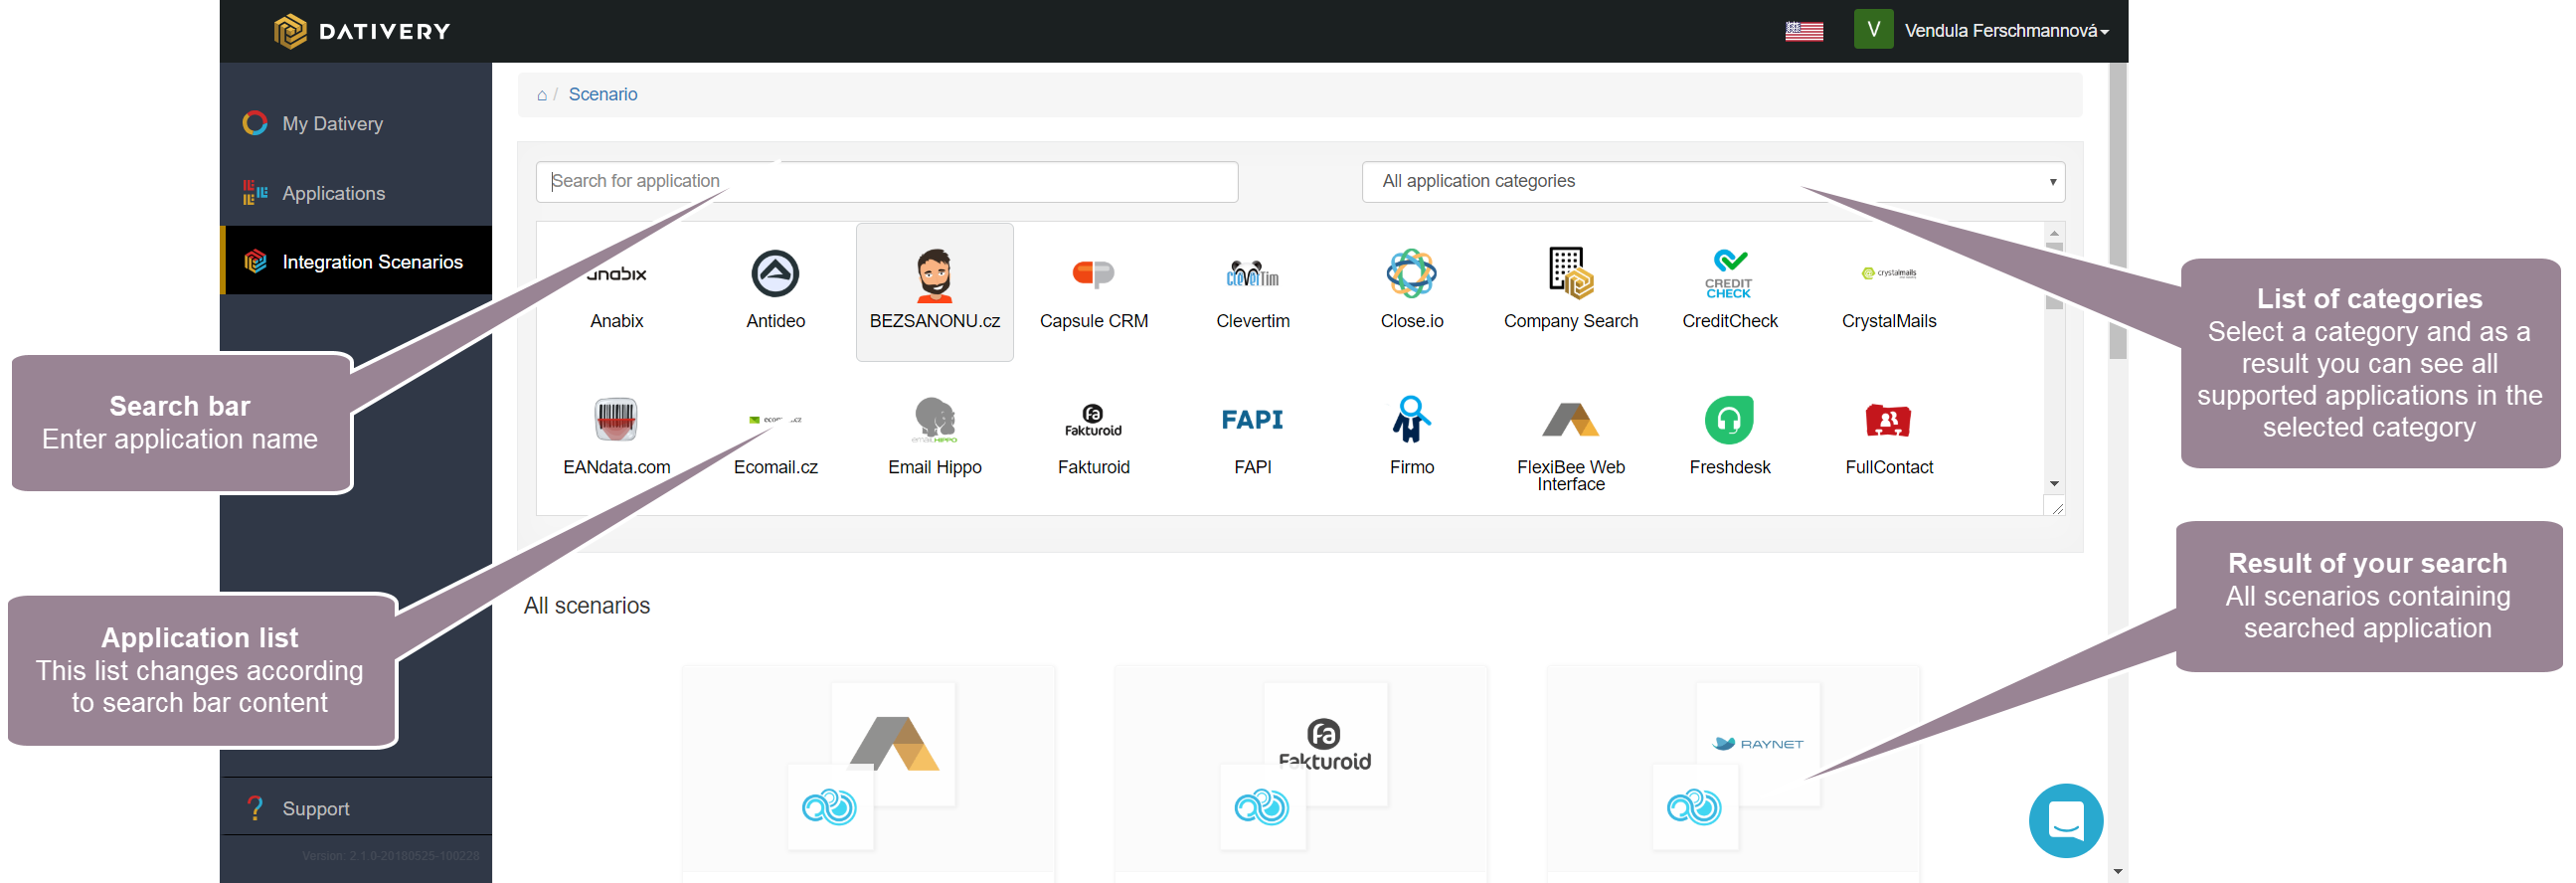This screenshot has width=2576, height=883.
Task: Go to Applications in the sidebar
Action: 356,193
